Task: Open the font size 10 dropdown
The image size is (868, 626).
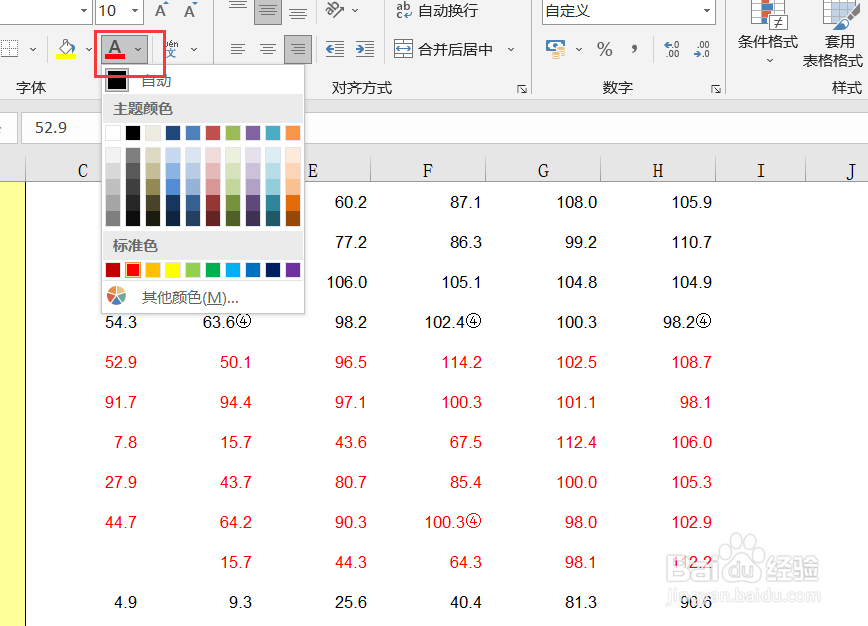Action: [x=135, y=11]
